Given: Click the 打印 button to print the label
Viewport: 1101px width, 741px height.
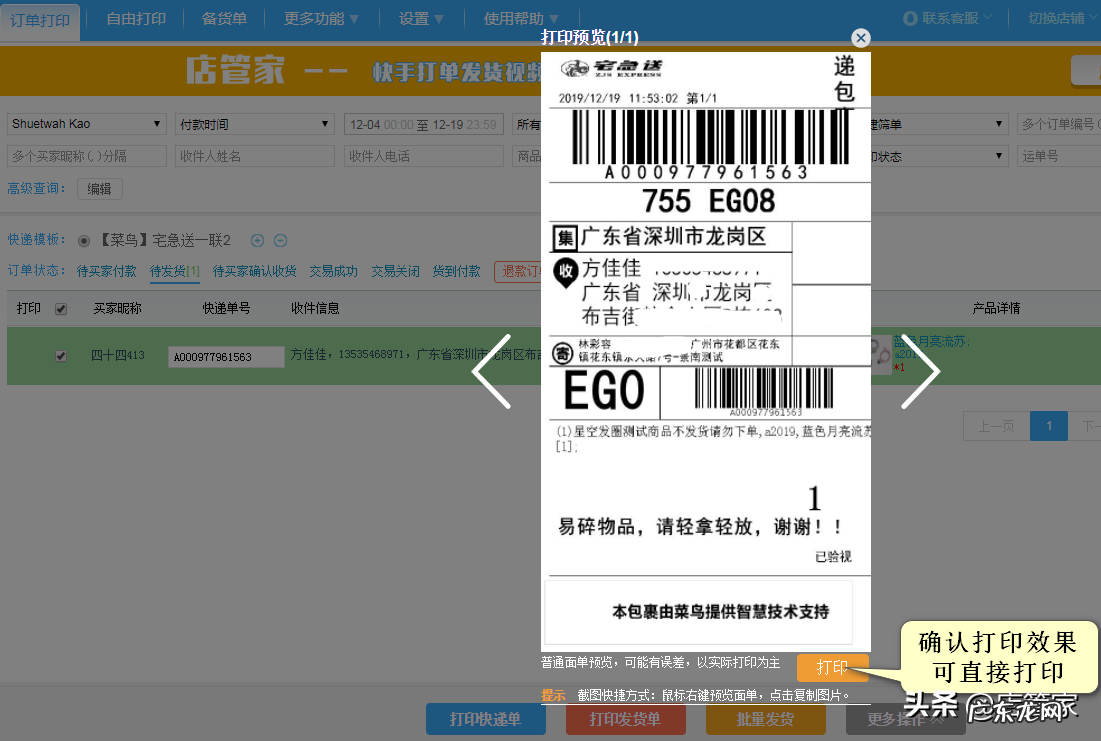Looking at the screenshot, I should 833,667.
